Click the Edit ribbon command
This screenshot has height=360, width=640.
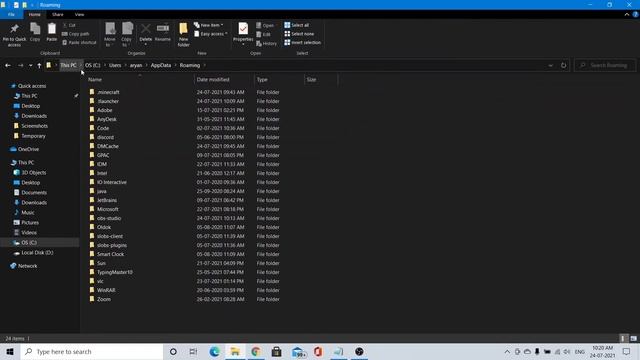(x=264, y=34)
